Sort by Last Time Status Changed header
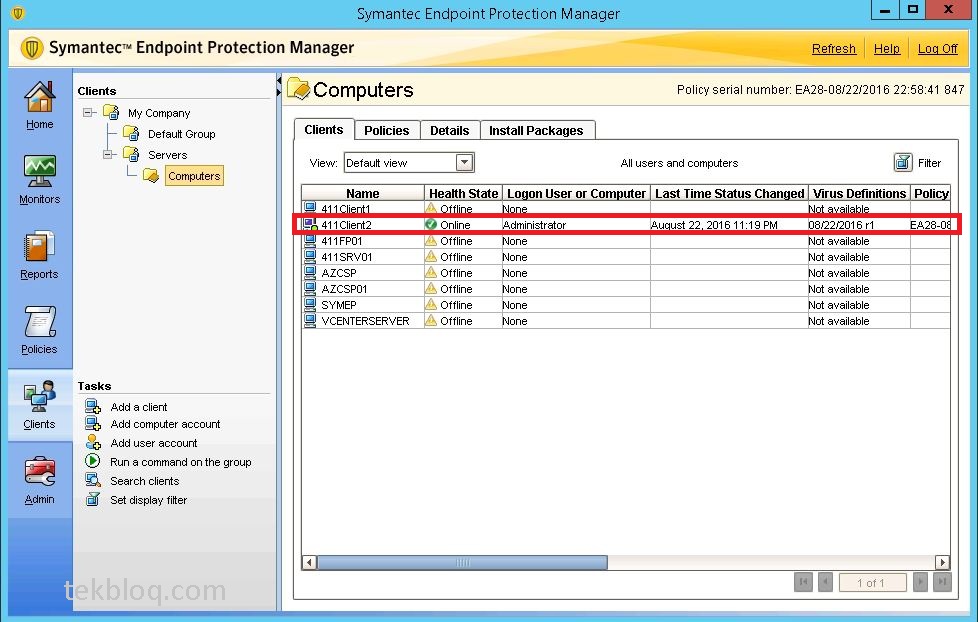This screenshot has height=622, width=978. [729, 193]
